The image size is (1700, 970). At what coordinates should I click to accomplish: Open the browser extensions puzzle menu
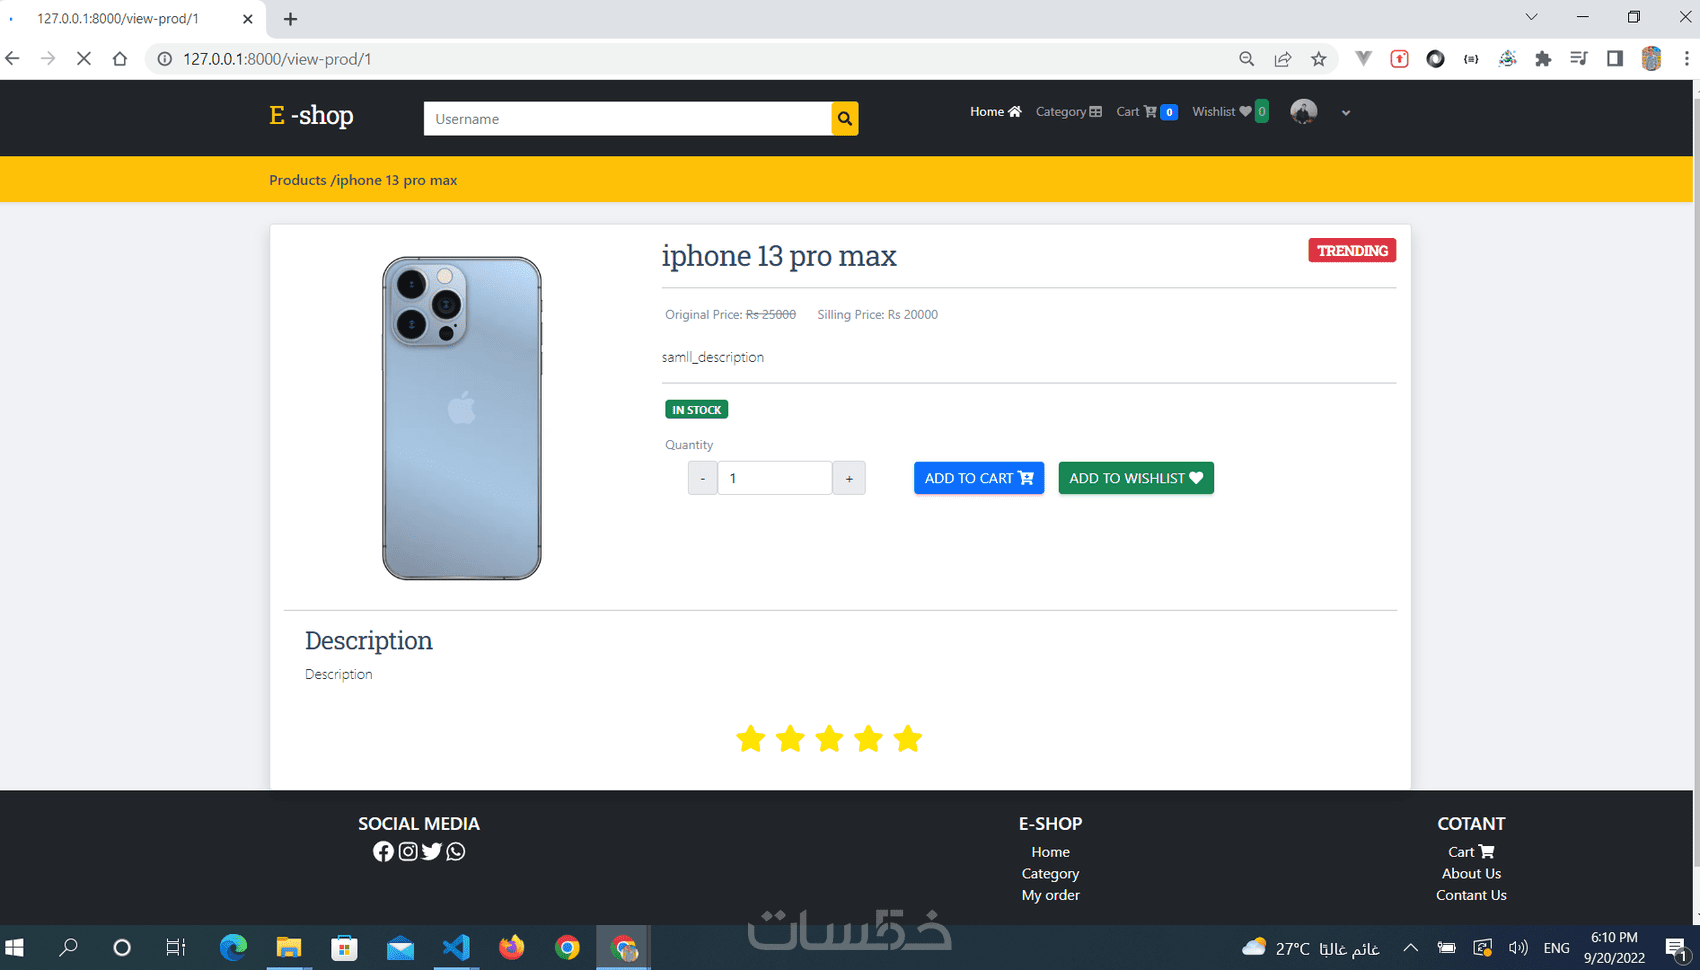click(x=1543, y=59)
